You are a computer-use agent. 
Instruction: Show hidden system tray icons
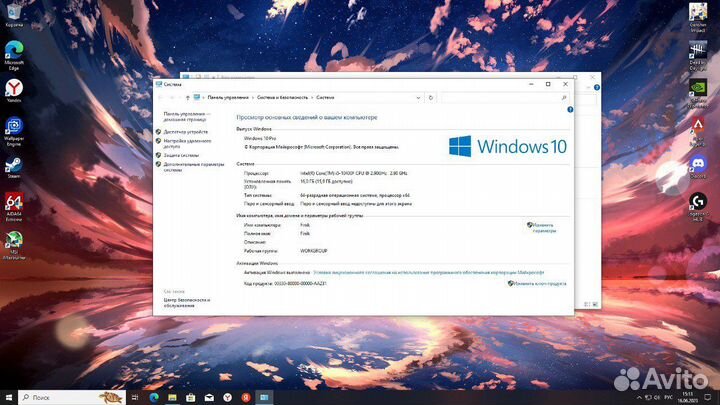click(x=639, y=397)
